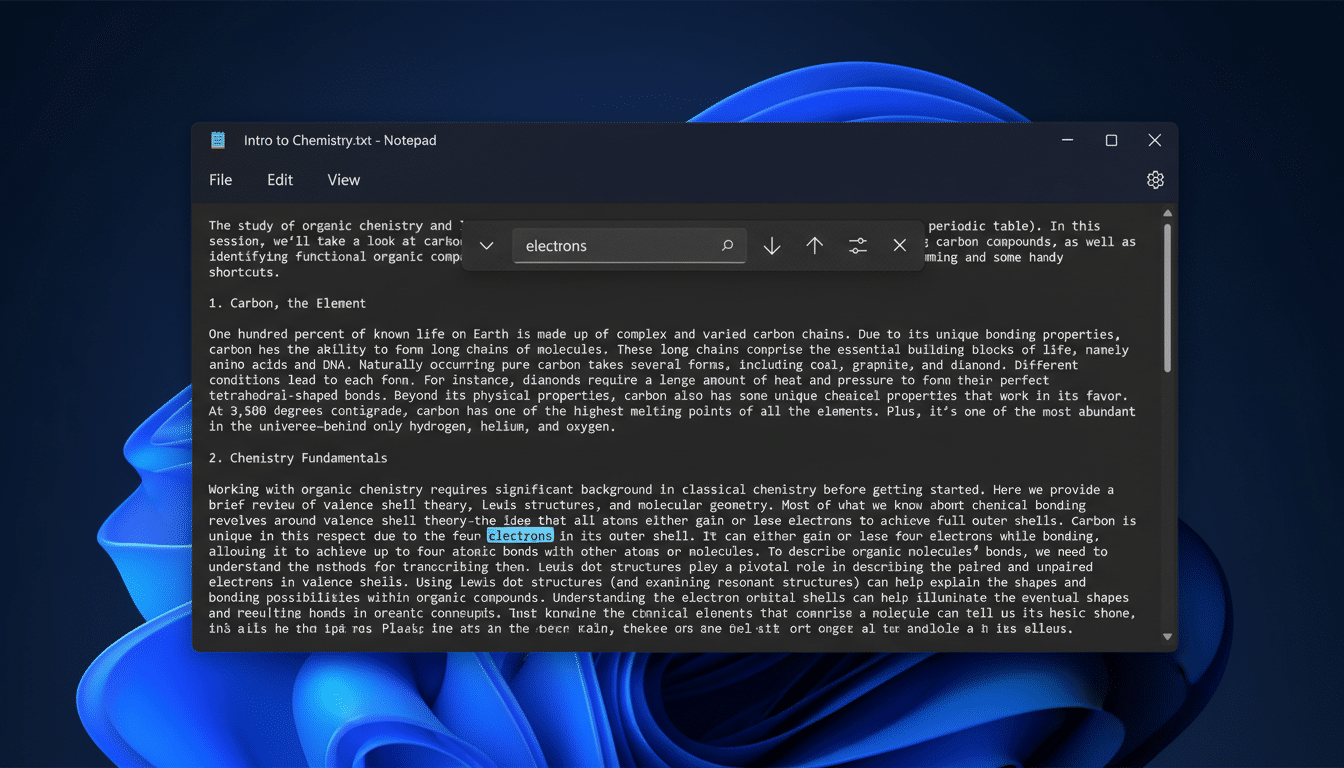This screenshot has height=768, width=1344.
Task: Click the scrollbar down arrow
Action: (x=1167, y=637)
